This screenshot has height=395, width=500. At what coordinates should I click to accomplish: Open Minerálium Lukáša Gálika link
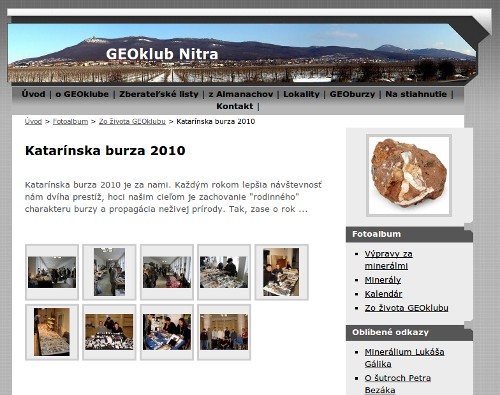click(x=404, y=358)
